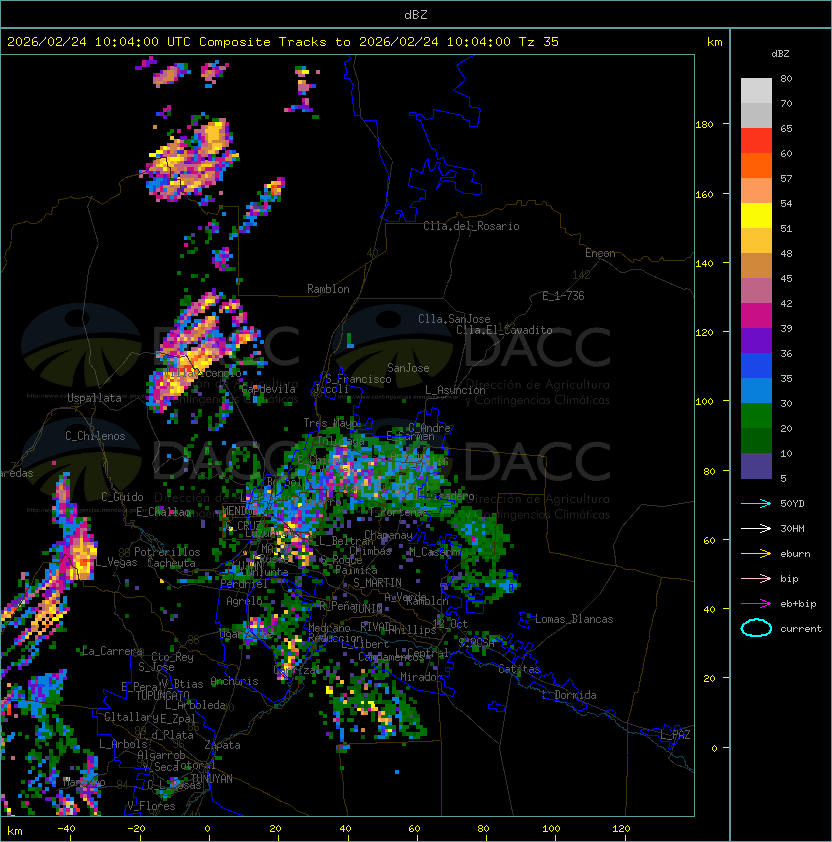Click the L_PAZ place label
Screen dimensions: 832x842
(x=675, y=735)
